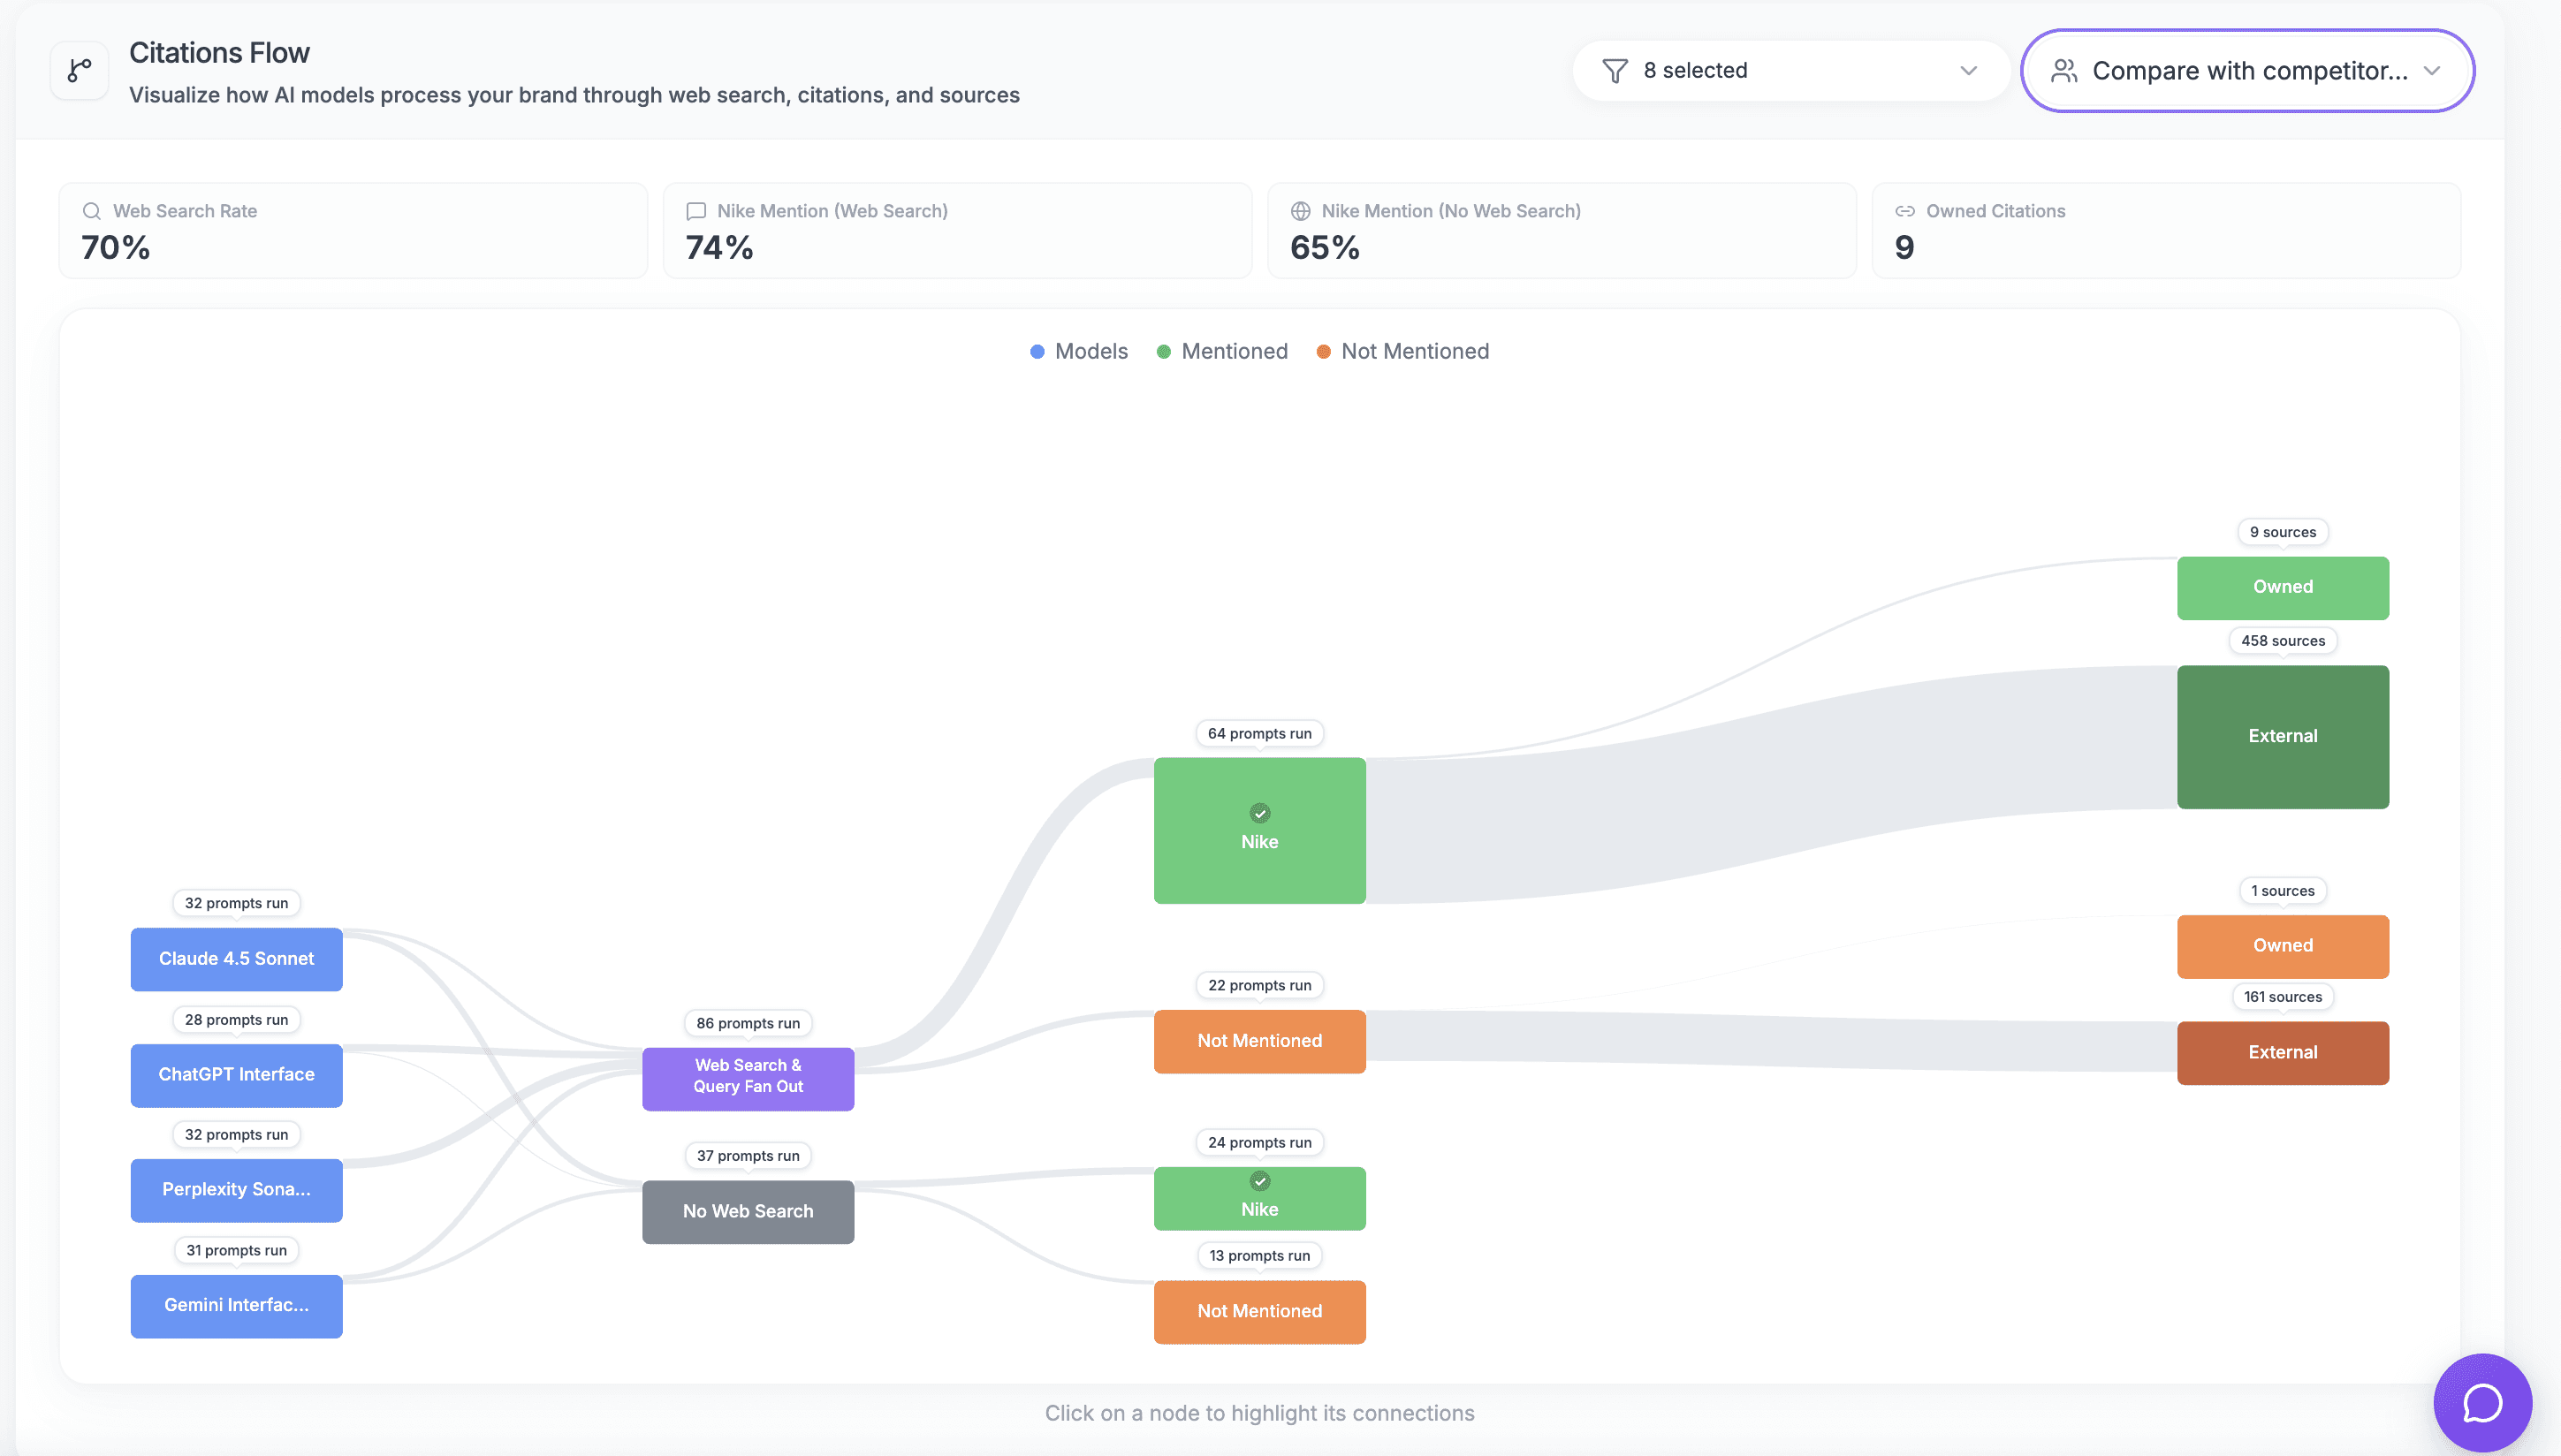Click the '32 prompts run' label above Perplexity
Viewport: 2561px width, 1456px height.
click(236, 1135)
